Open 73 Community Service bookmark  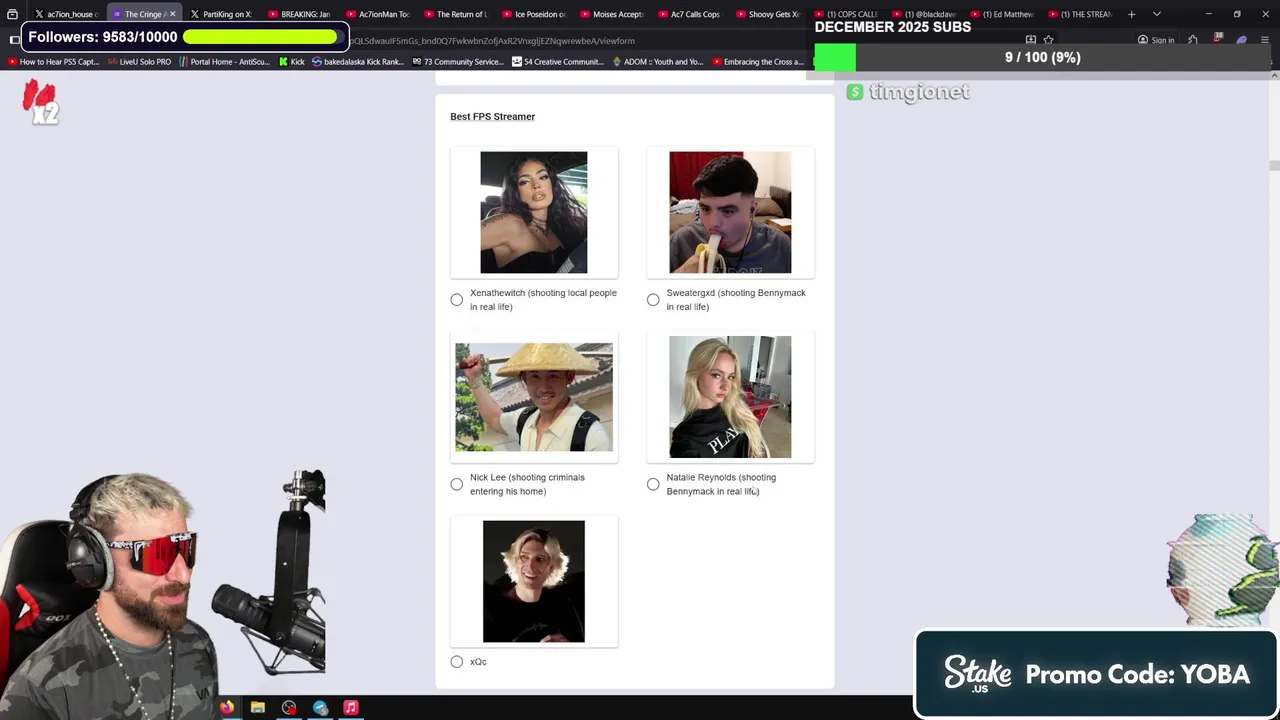click(x=458, y=62)
